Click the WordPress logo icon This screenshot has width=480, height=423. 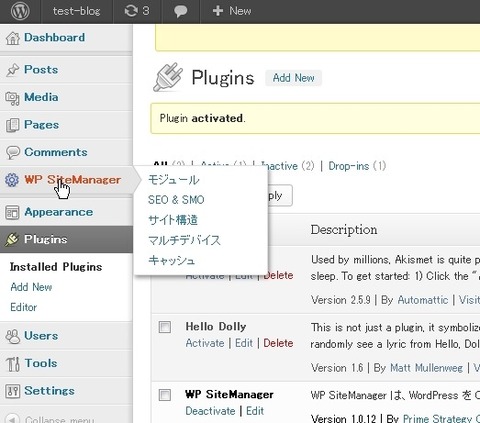coord(20,11)
